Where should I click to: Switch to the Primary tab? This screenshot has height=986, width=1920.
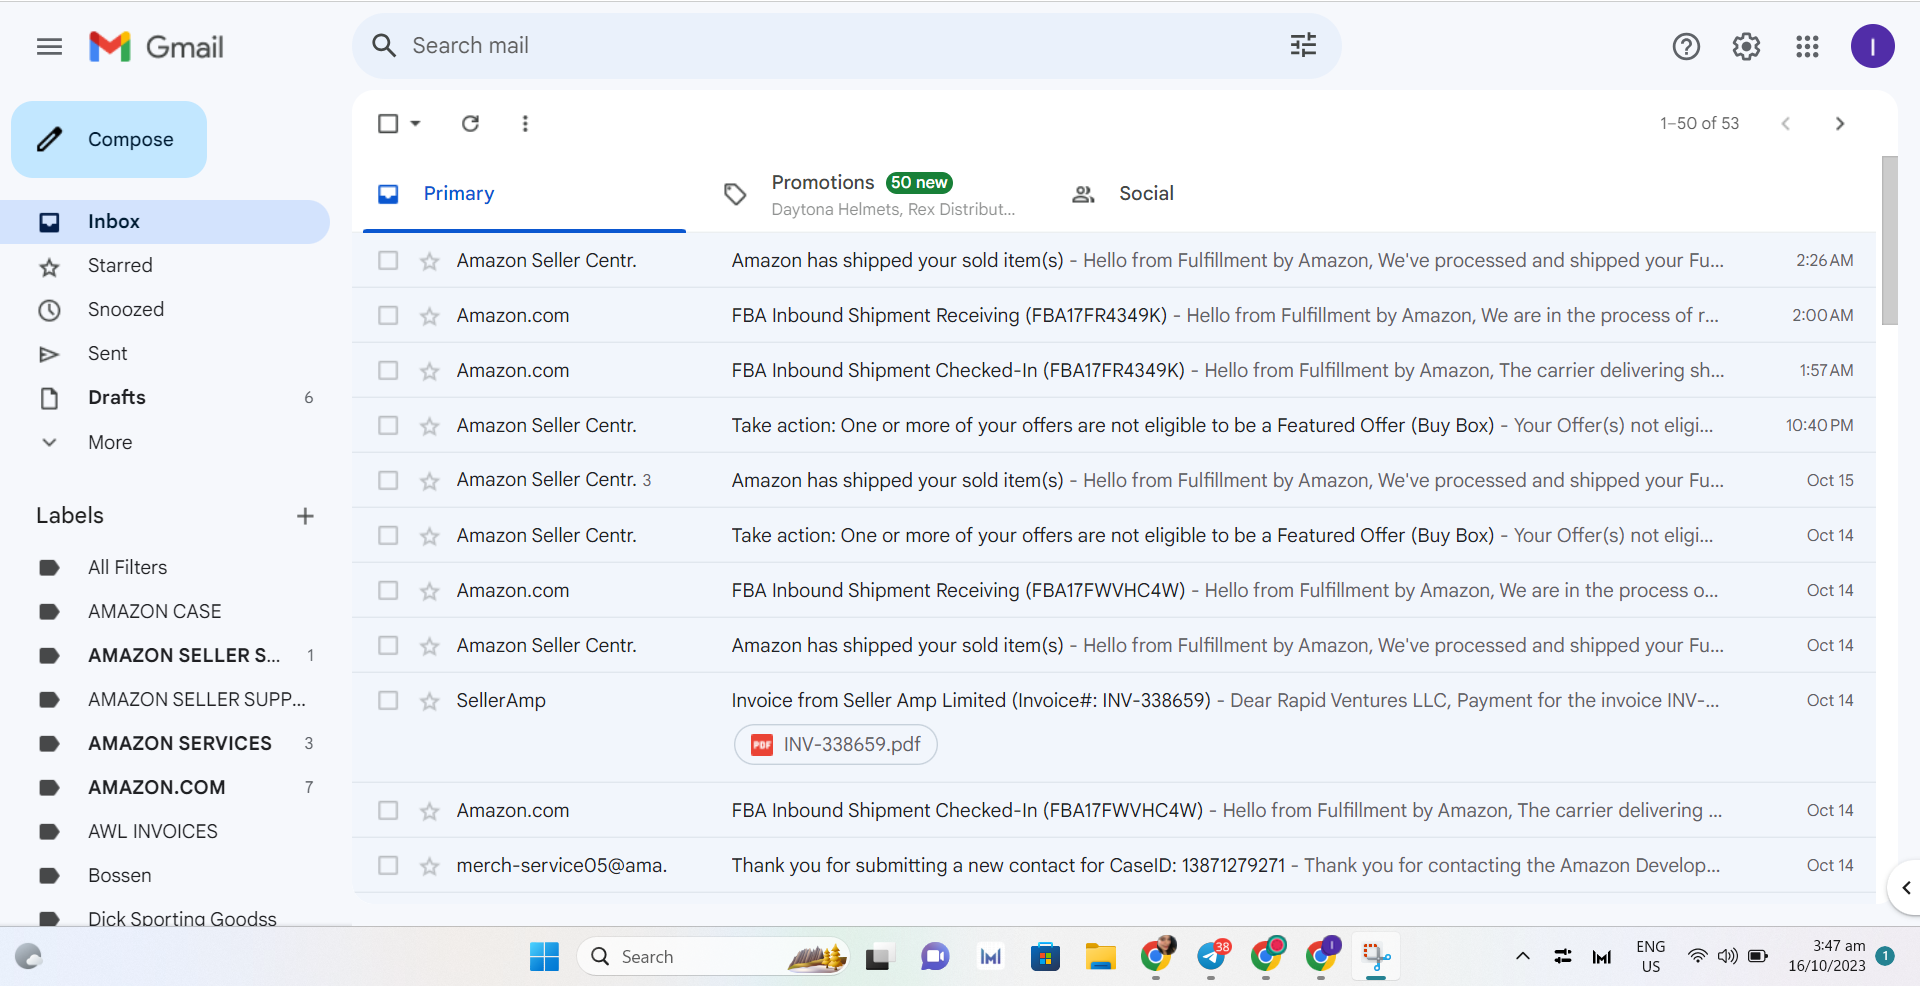pyautogui.click(x=524, y=194)
